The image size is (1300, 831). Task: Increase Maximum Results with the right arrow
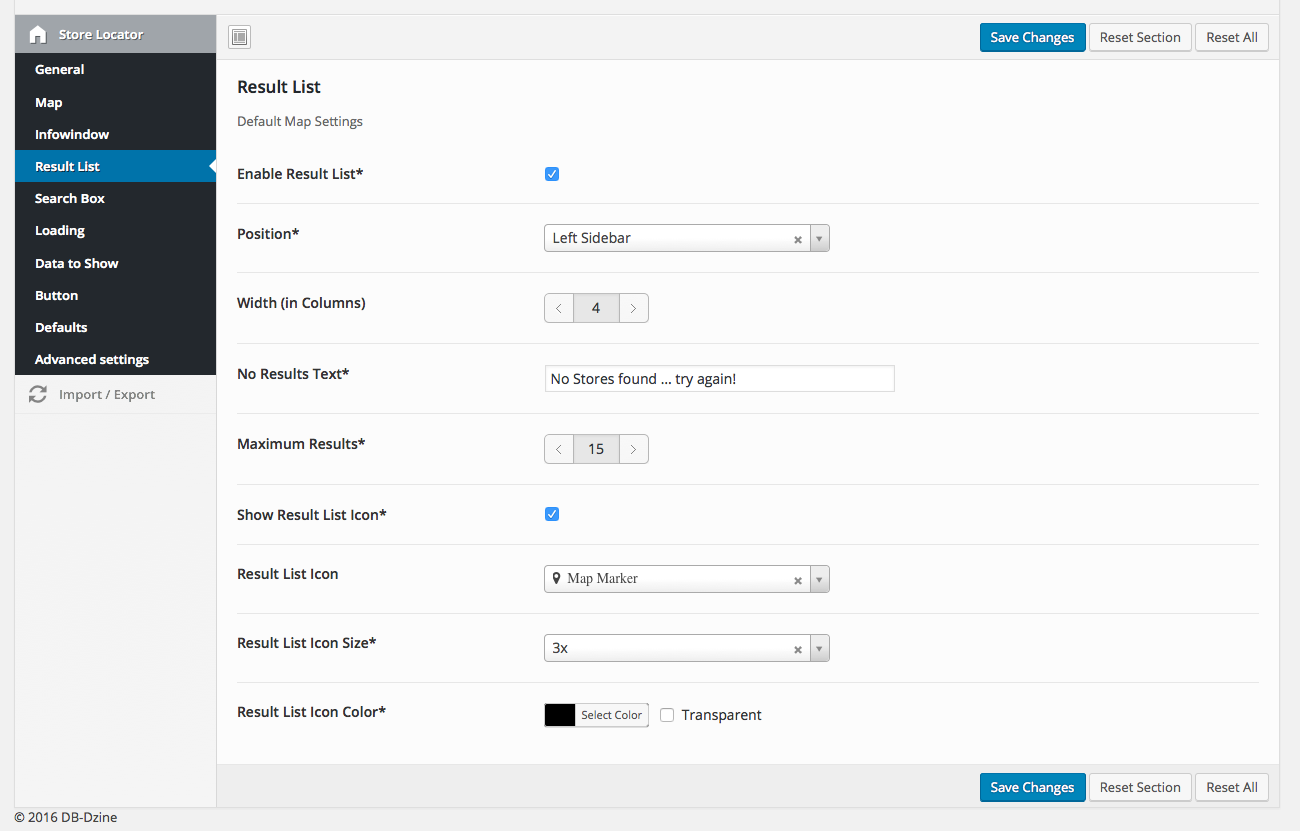[x=633, y=450]
